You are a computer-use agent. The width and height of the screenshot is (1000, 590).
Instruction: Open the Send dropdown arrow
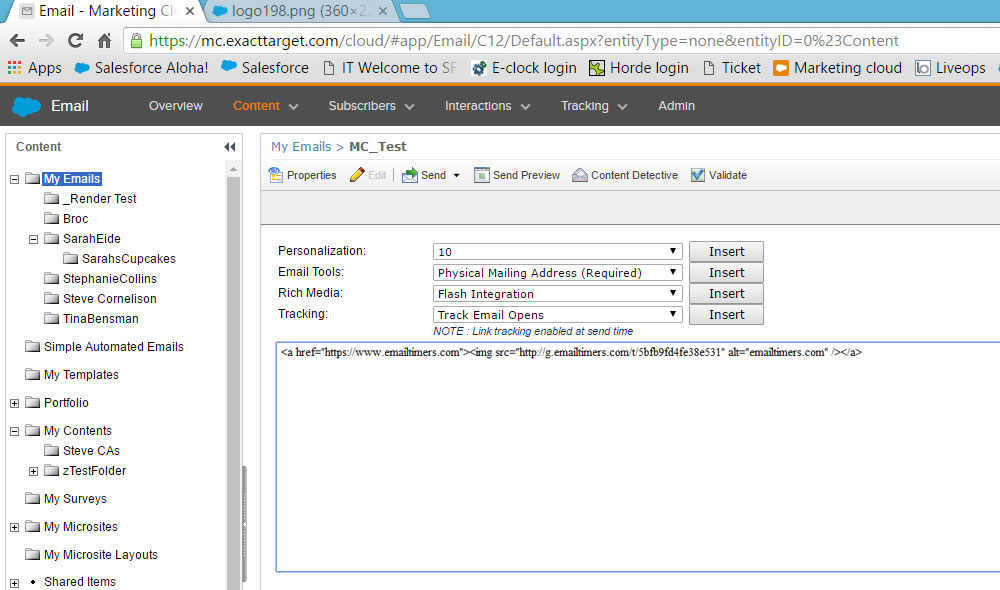coord(457,175)
